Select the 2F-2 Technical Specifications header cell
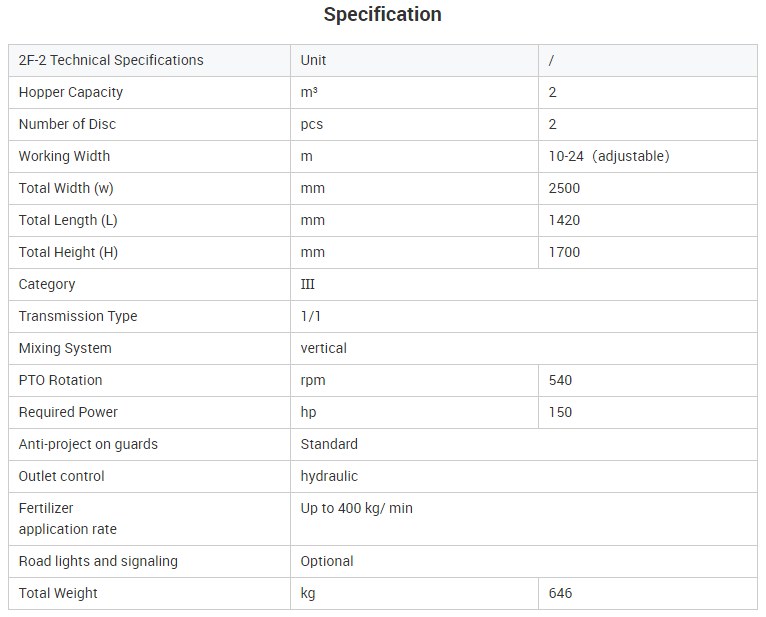 [x=149, y=61]
